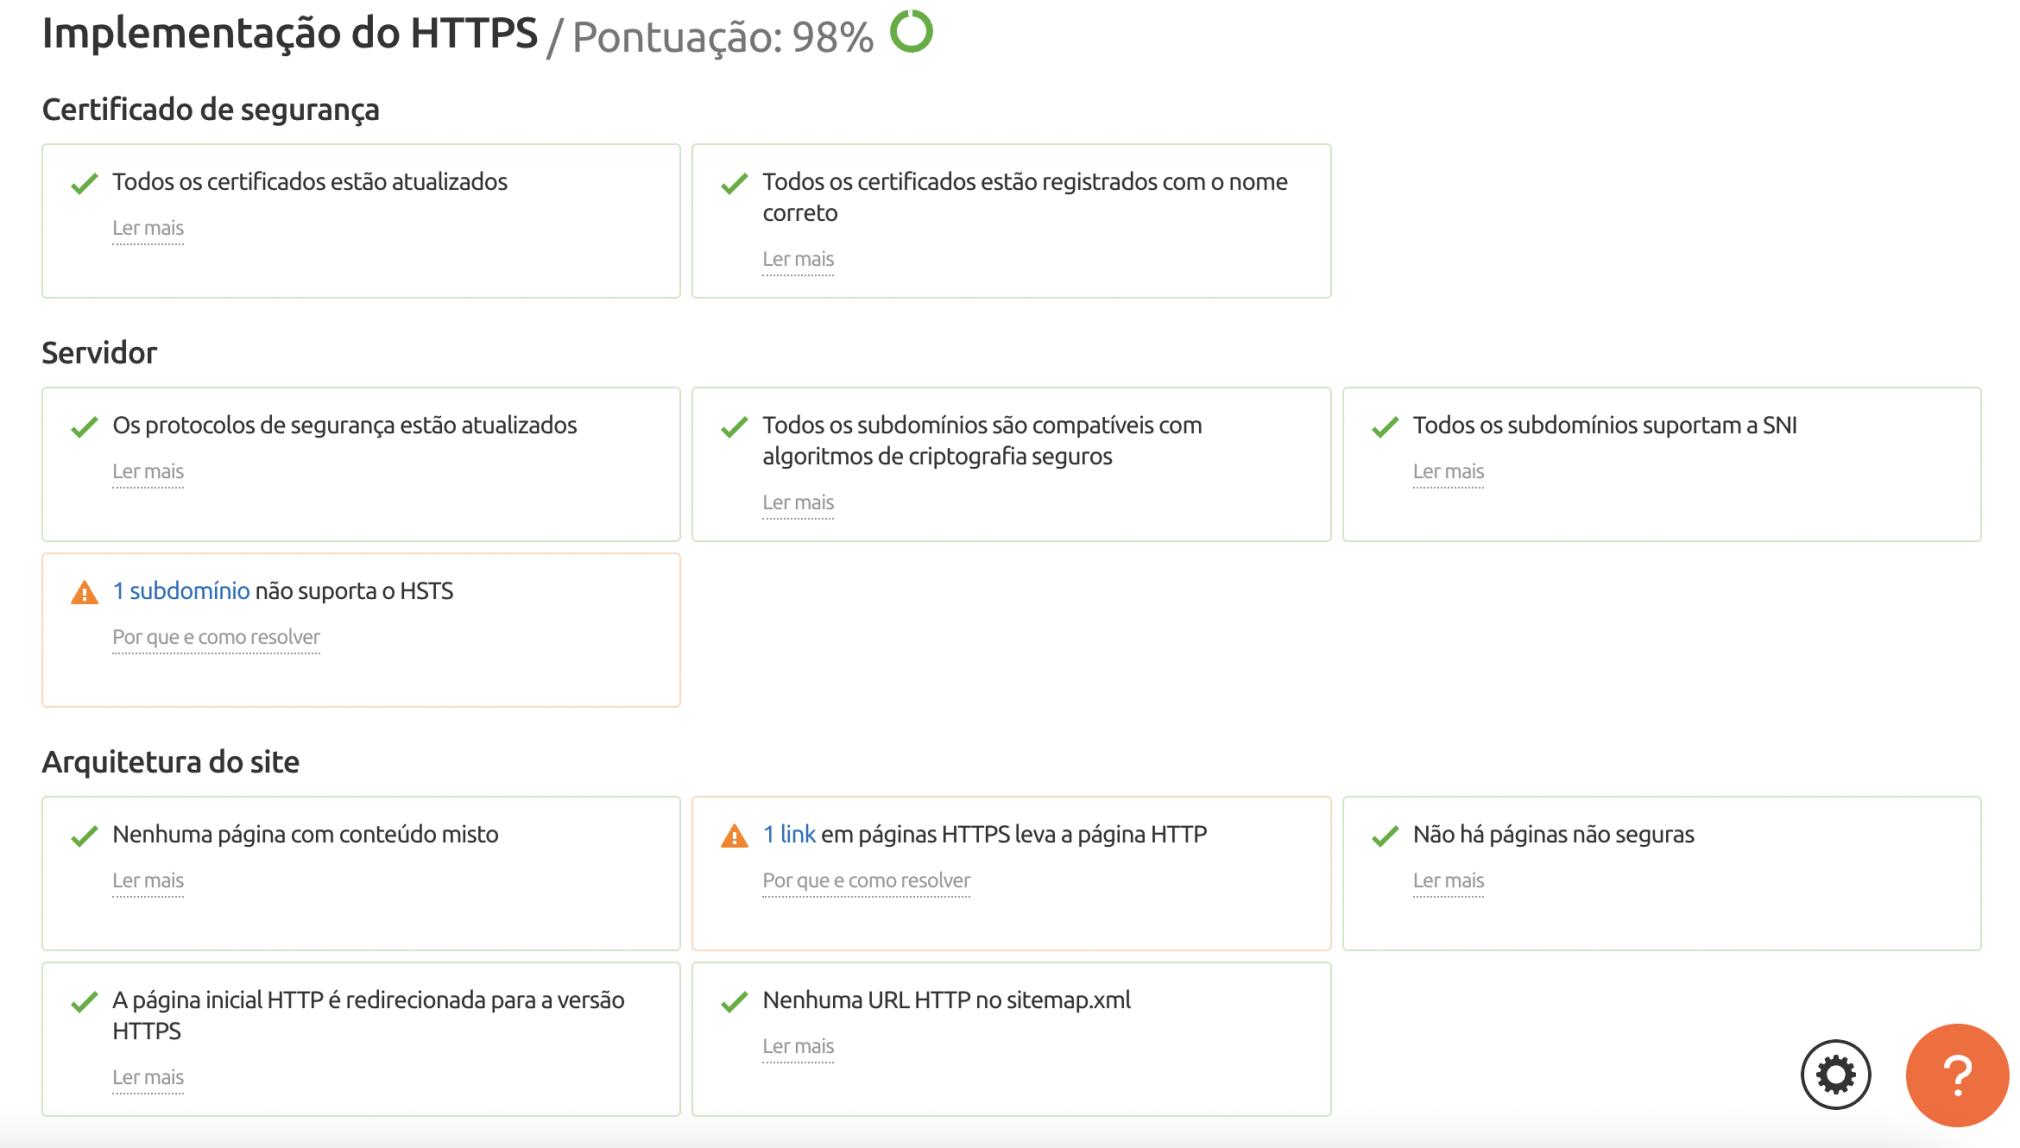
Task: Click the orange help question mark button
Action: coord(1957,1075)
